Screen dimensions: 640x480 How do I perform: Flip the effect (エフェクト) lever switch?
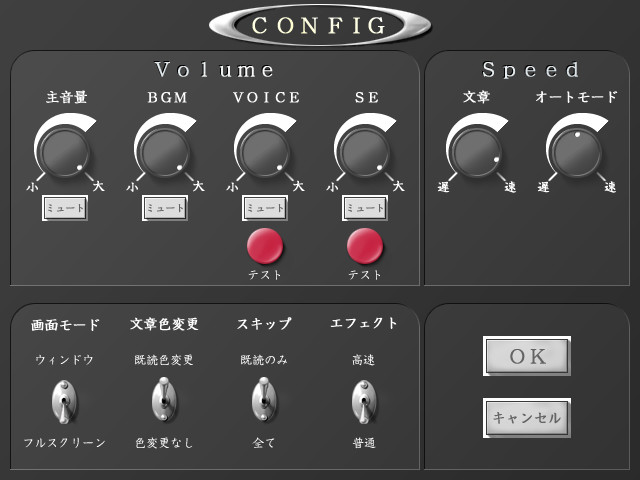tap(364, 401)
